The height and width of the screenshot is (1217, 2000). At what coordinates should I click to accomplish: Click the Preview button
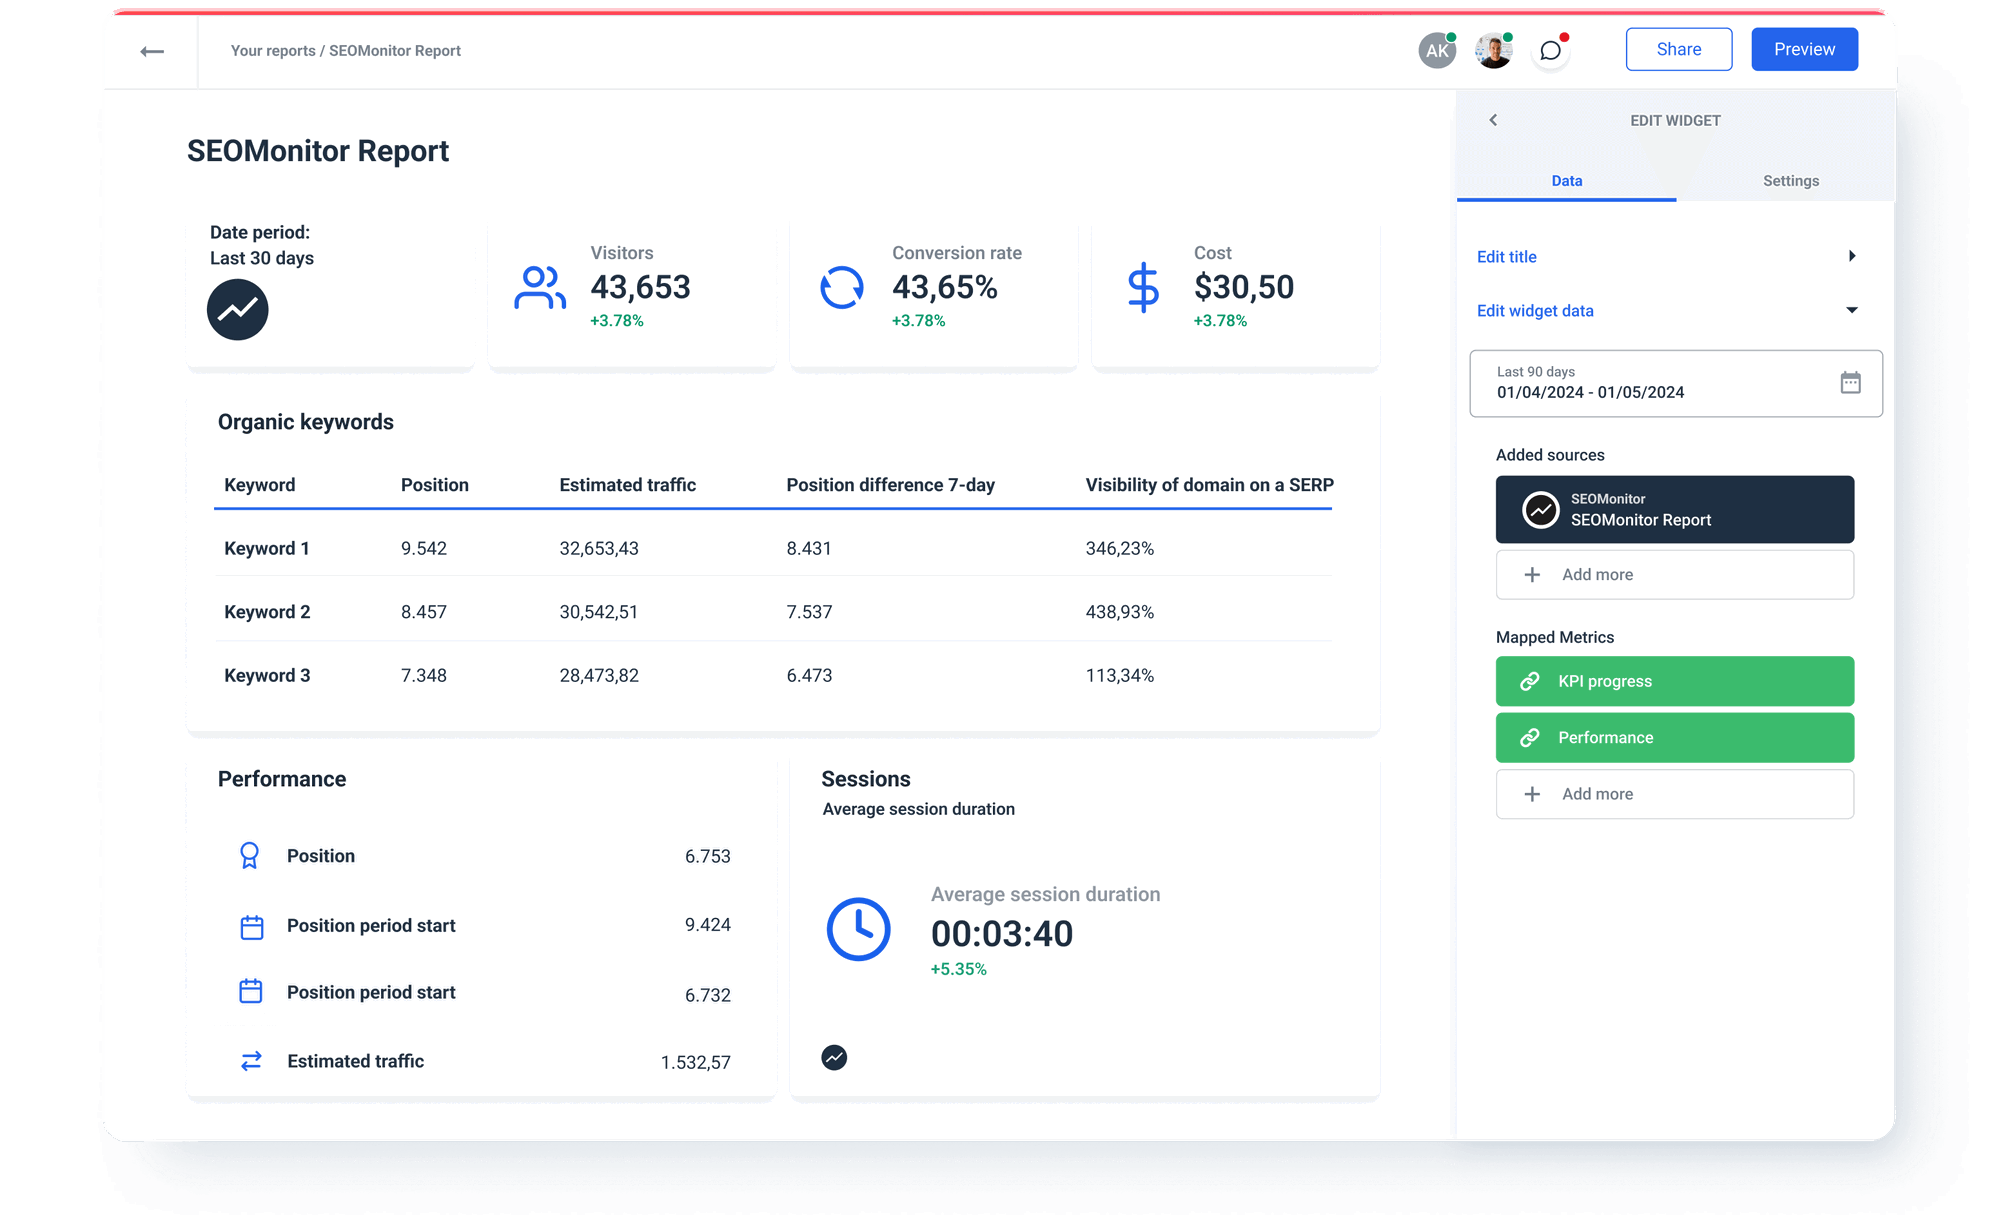(1804, 48)
